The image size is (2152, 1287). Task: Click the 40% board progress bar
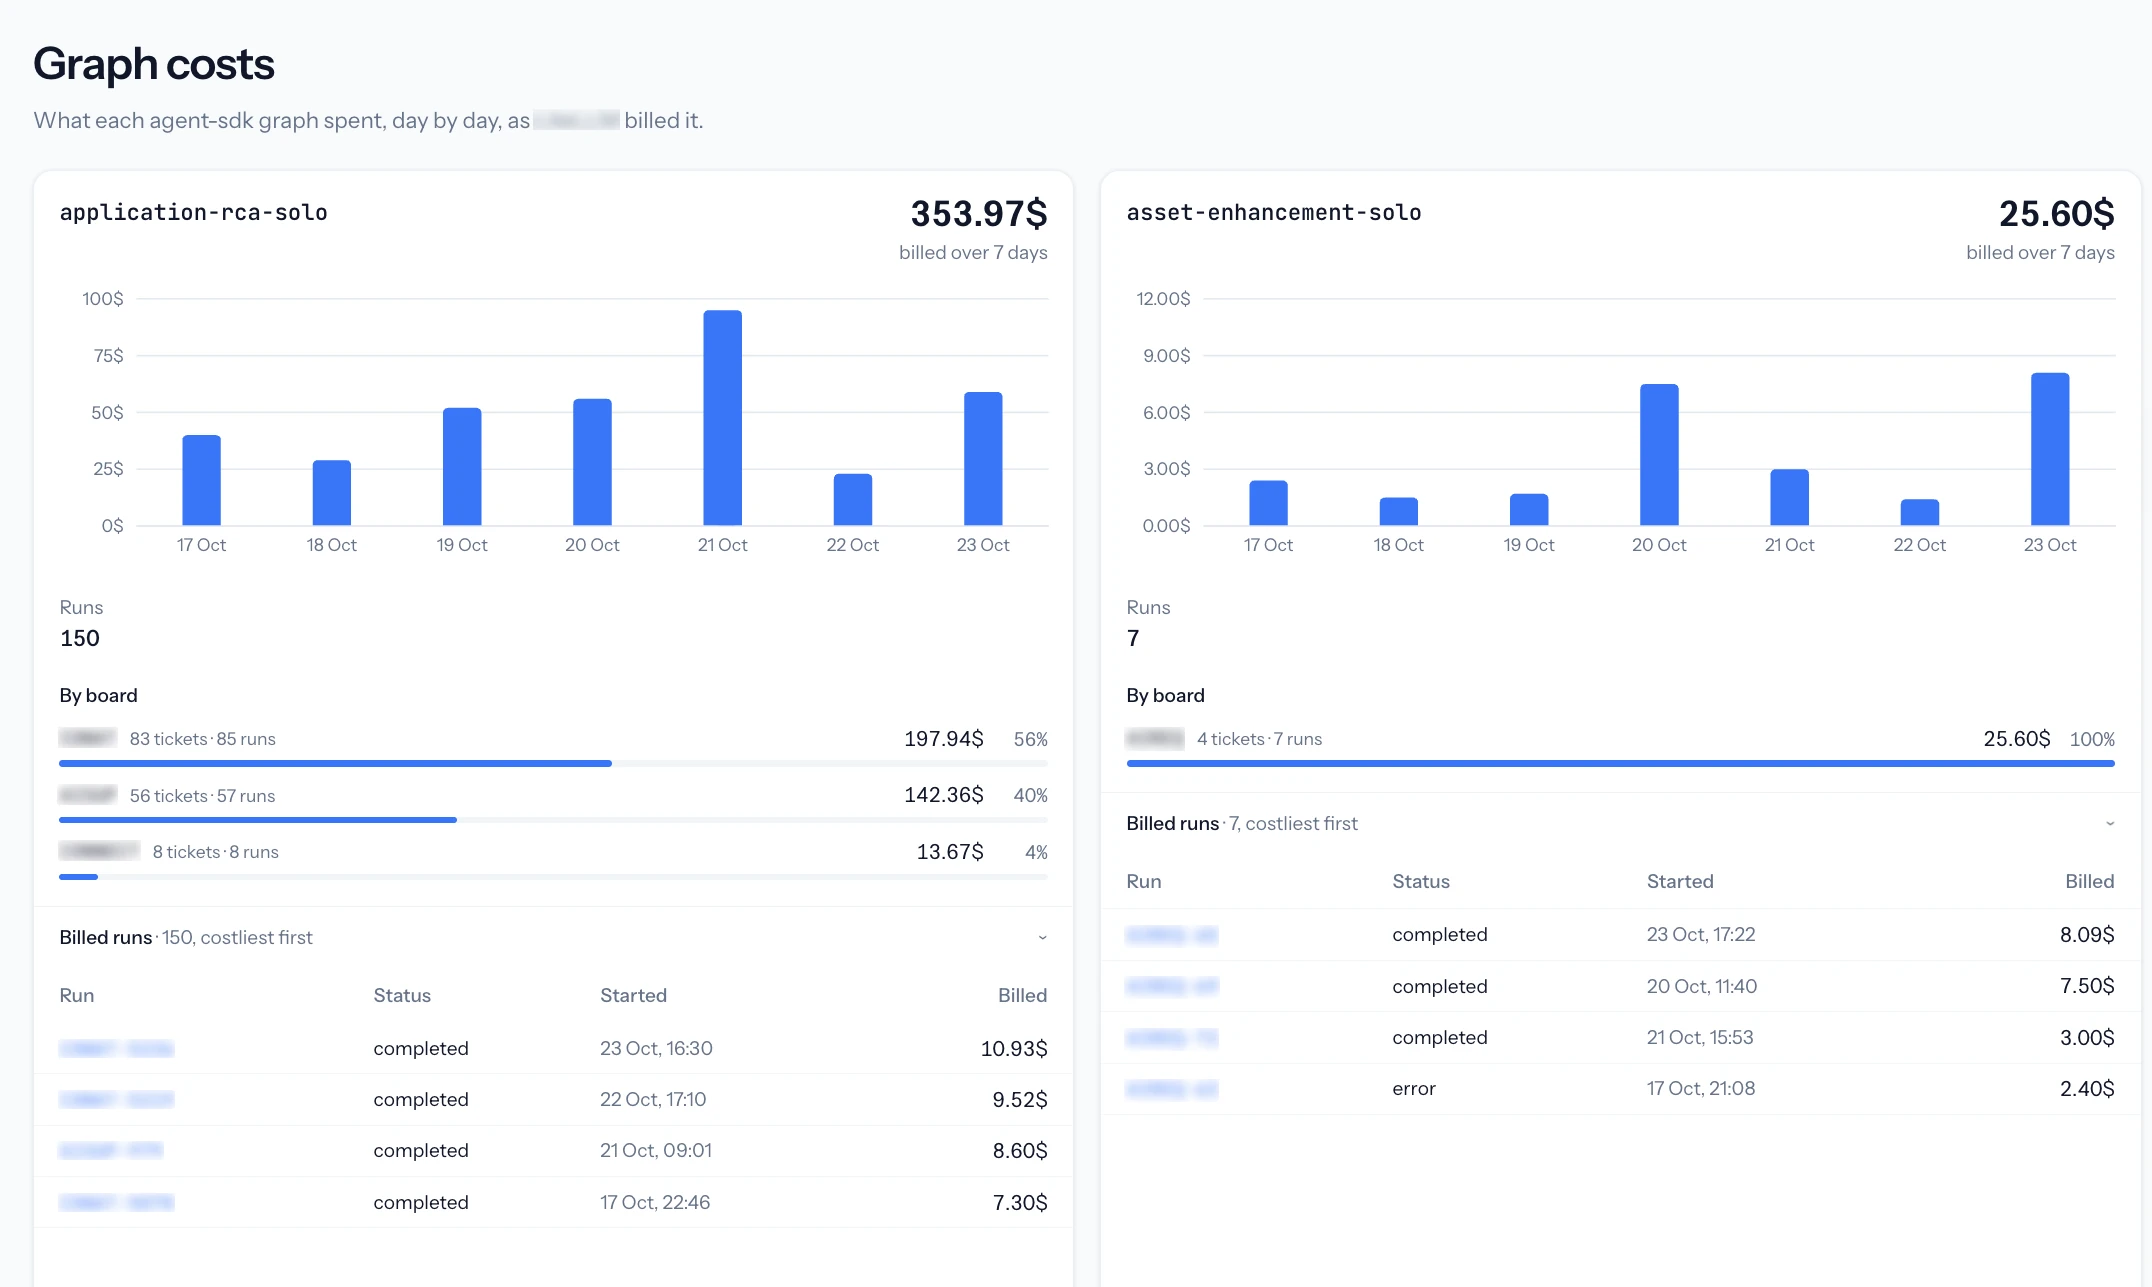(553, 820)
